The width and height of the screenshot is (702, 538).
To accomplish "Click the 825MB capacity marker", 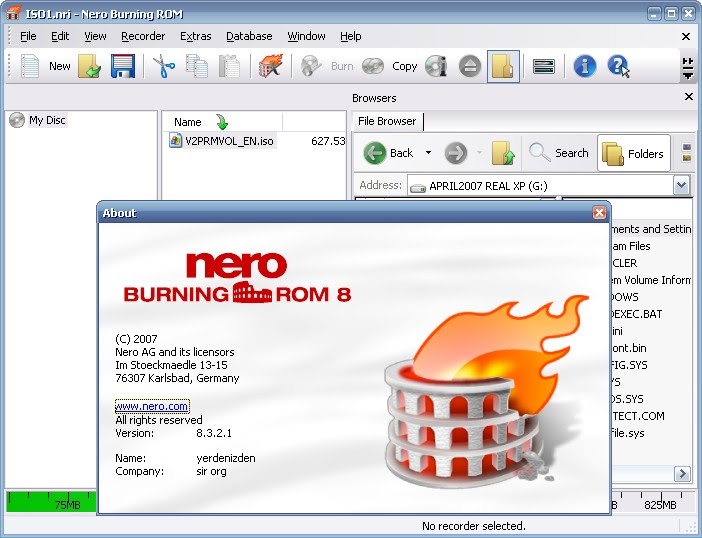I will pos(660,505).
